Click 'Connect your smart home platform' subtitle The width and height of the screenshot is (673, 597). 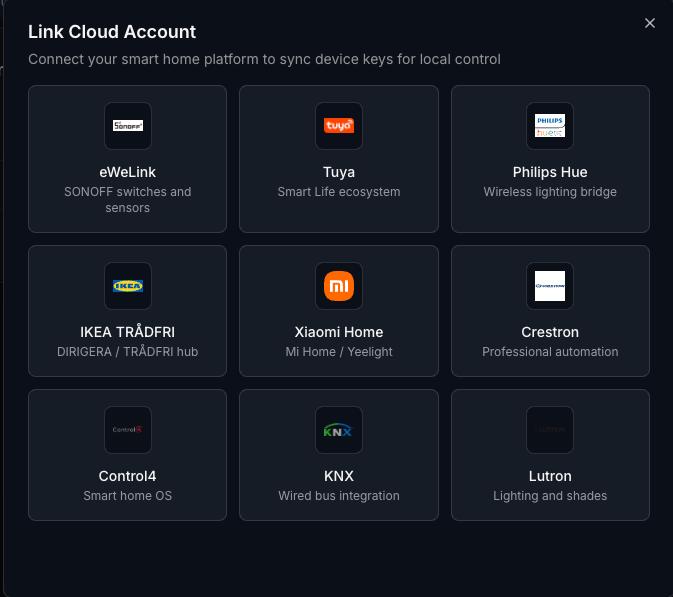[264, 59]
